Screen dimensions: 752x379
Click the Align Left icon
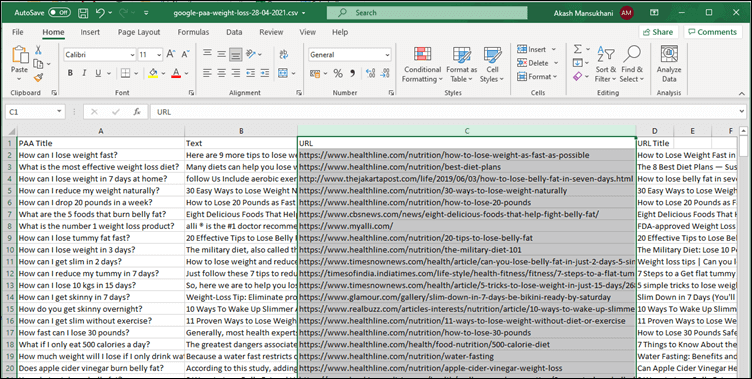(207, 73)
